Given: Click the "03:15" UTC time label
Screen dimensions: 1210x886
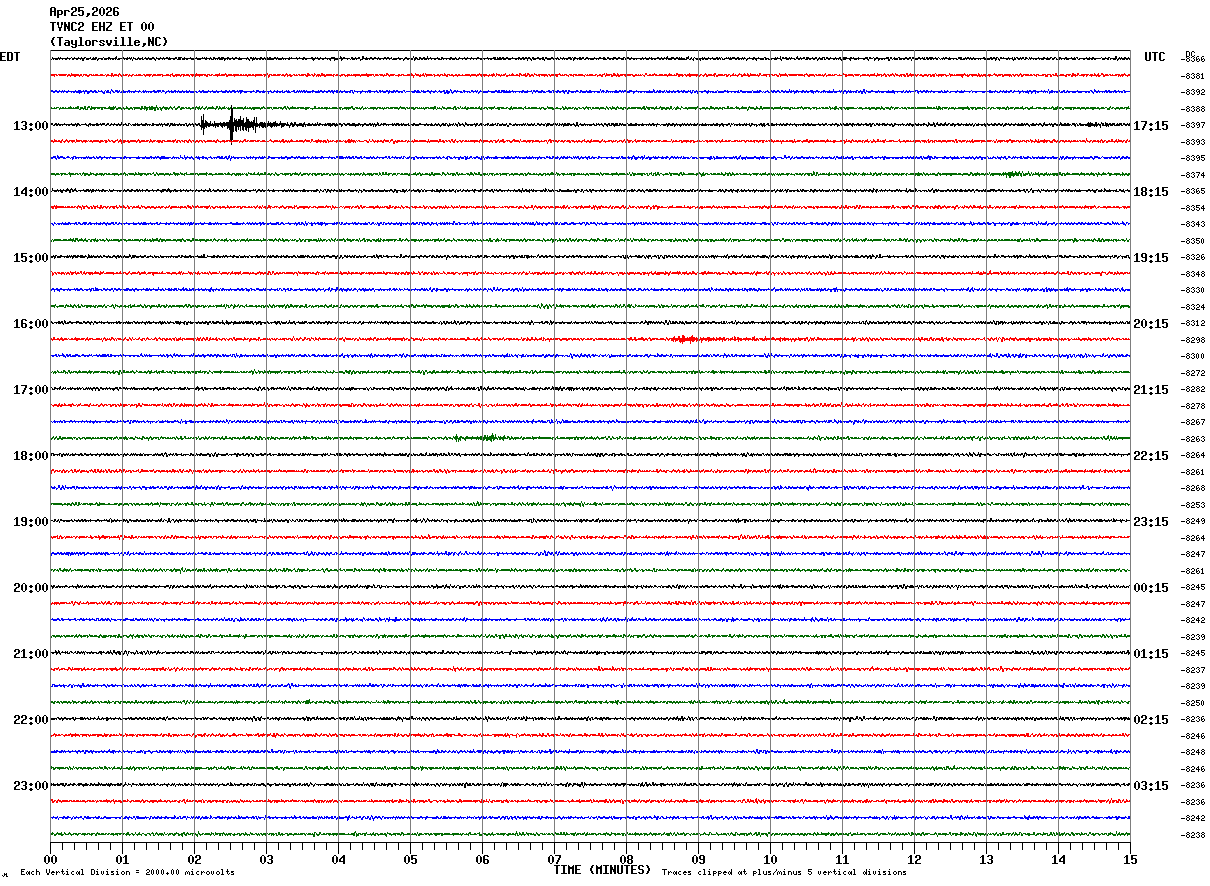Looking at the screenshot, I should coord(1151,786).
